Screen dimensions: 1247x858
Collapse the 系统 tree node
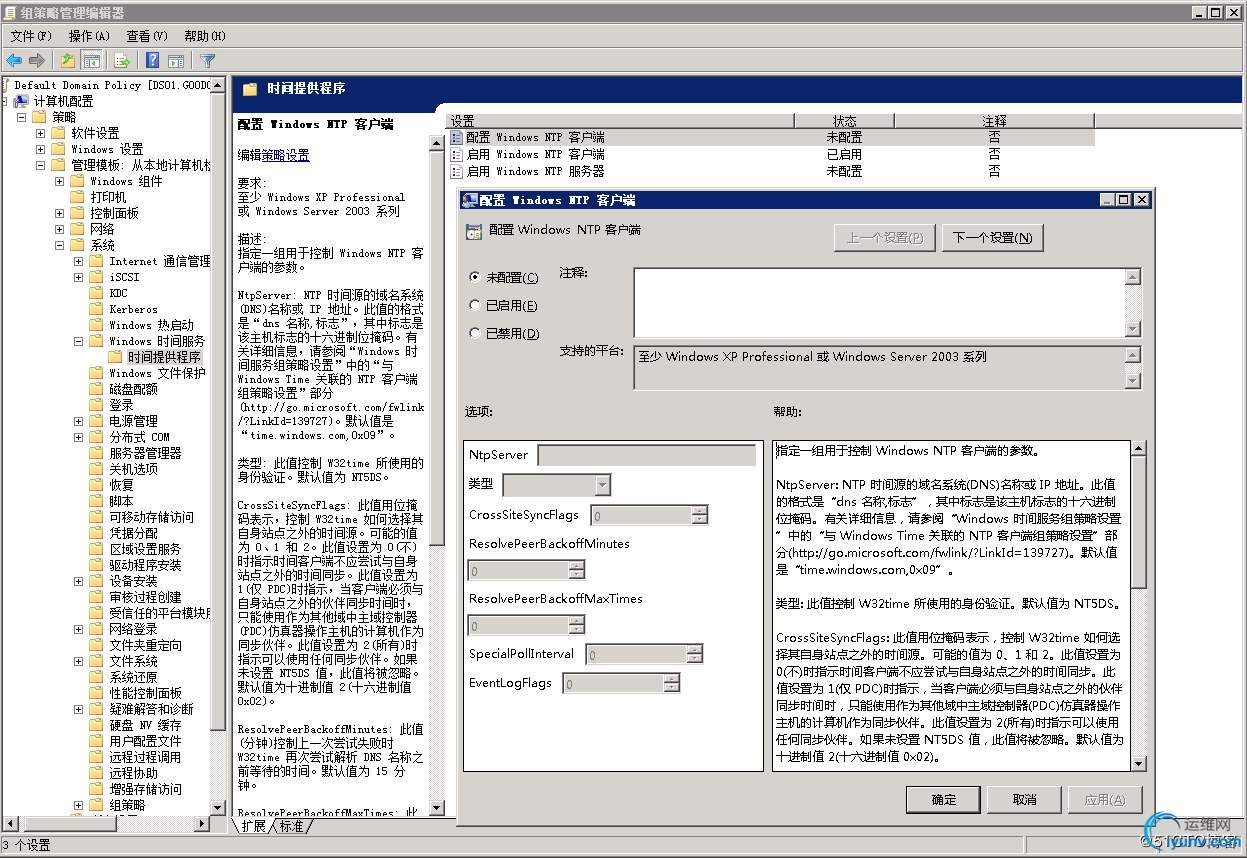click(60, 245)
